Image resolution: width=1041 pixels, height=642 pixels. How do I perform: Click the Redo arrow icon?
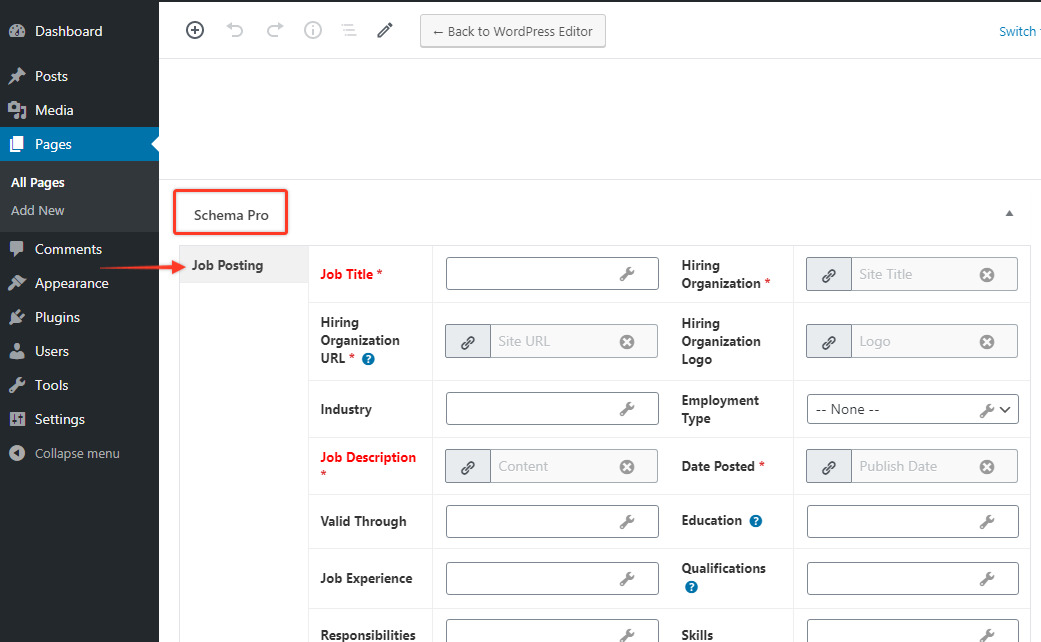tap(274, 30)
